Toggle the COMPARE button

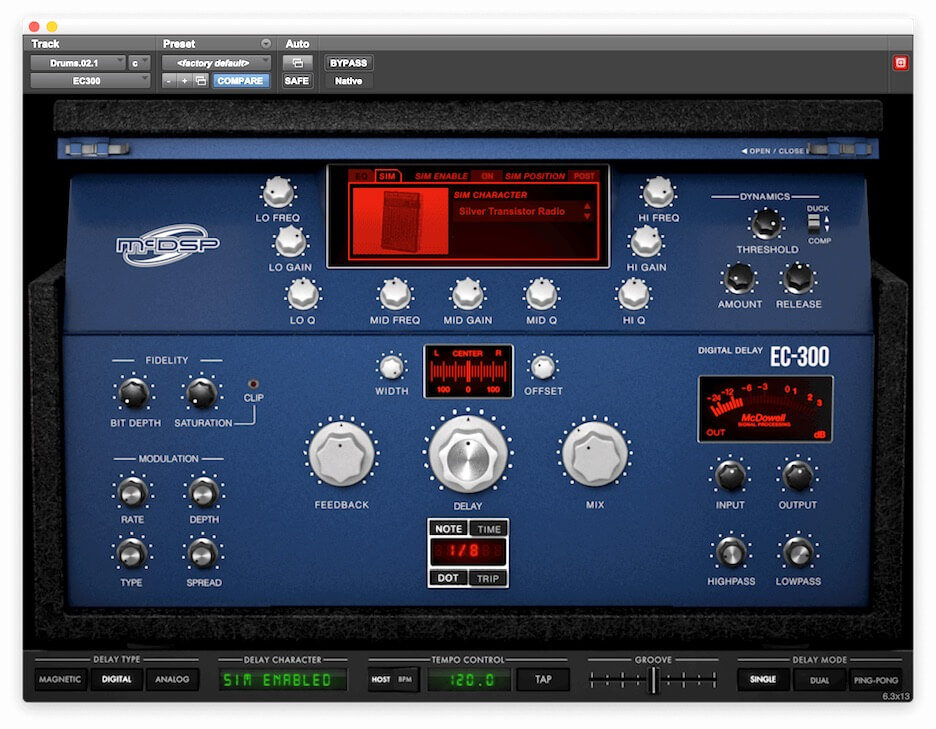[x=240, y=81]
